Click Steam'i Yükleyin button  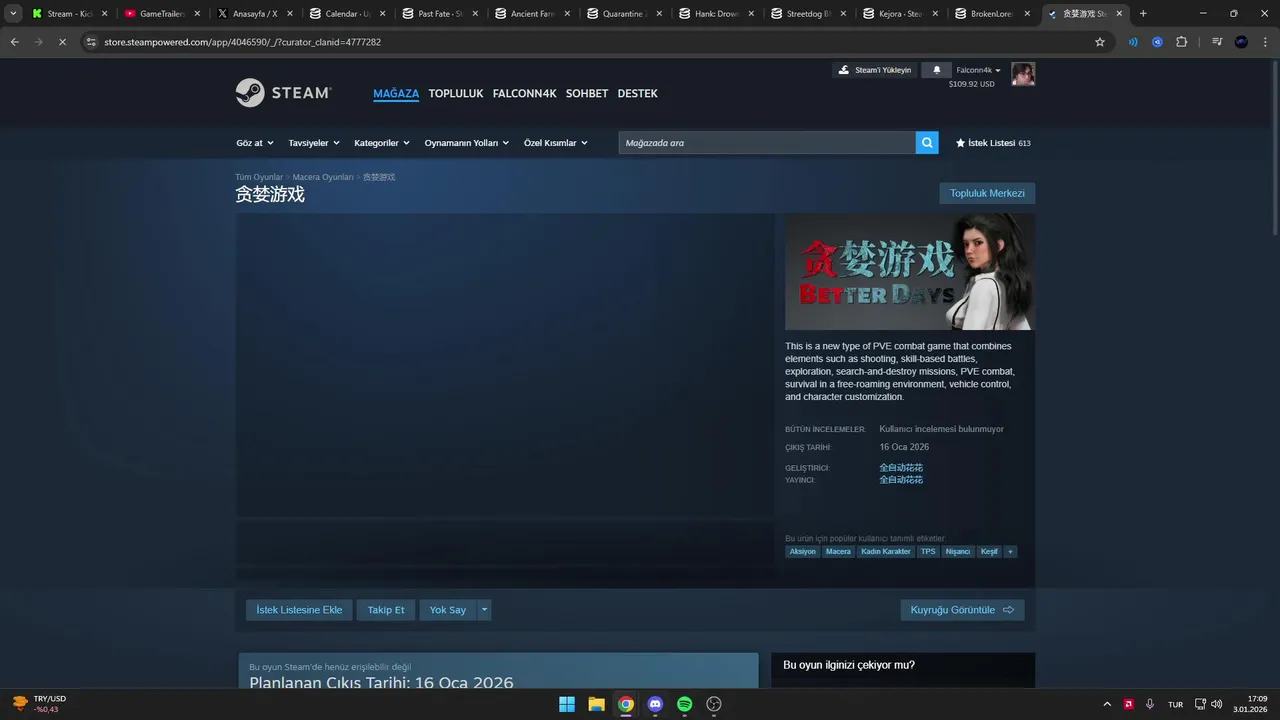pos(875,70)
